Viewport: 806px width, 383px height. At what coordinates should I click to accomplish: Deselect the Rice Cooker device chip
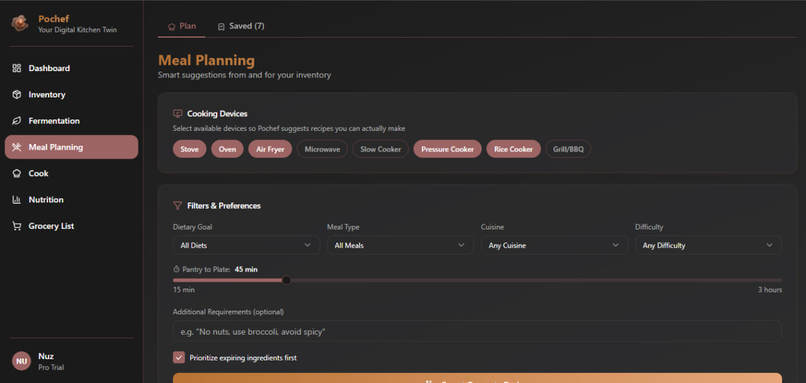click(514, 149)
